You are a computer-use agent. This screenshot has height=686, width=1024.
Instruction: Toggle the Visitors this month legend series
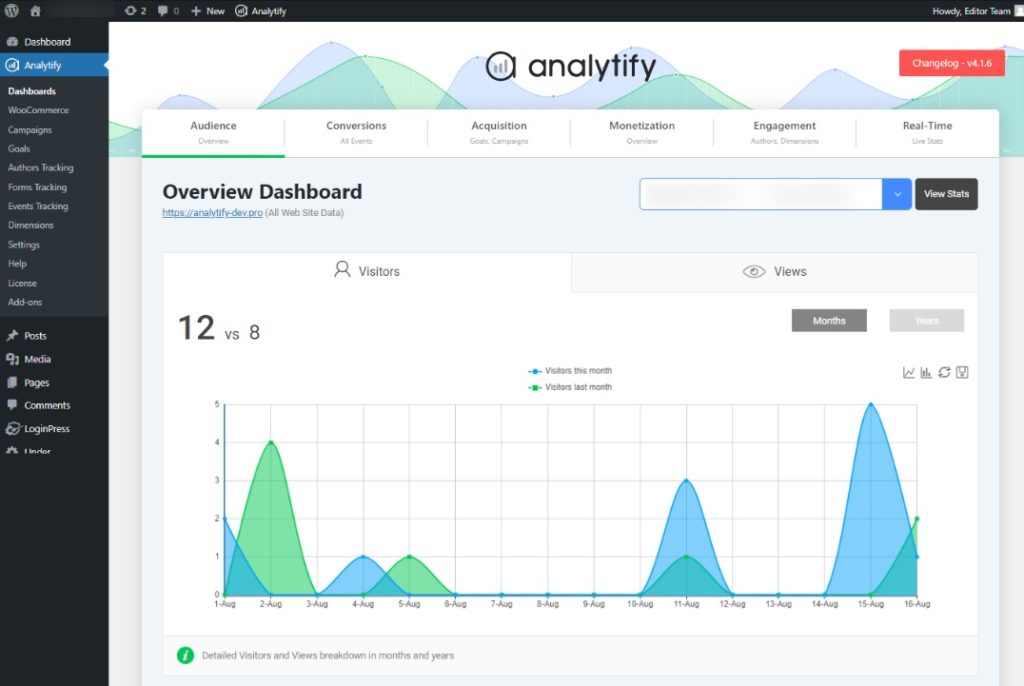[x=570, y=370]
